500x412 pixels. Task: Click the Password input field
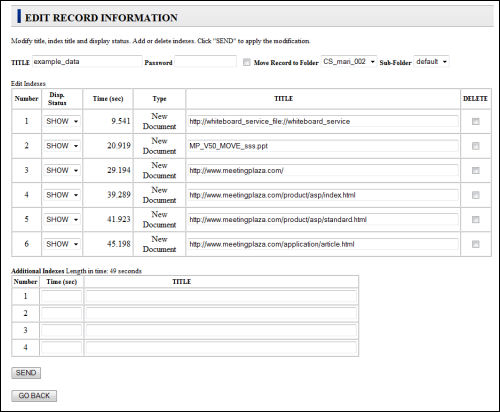(206, 62)
